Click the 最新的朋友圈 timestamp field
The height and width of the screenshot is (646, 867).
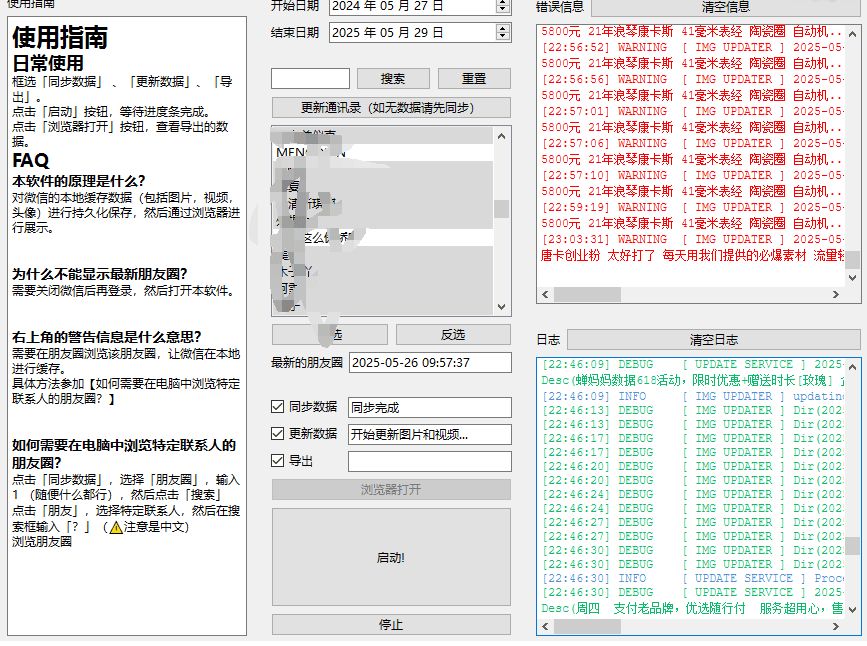point(430,363)
